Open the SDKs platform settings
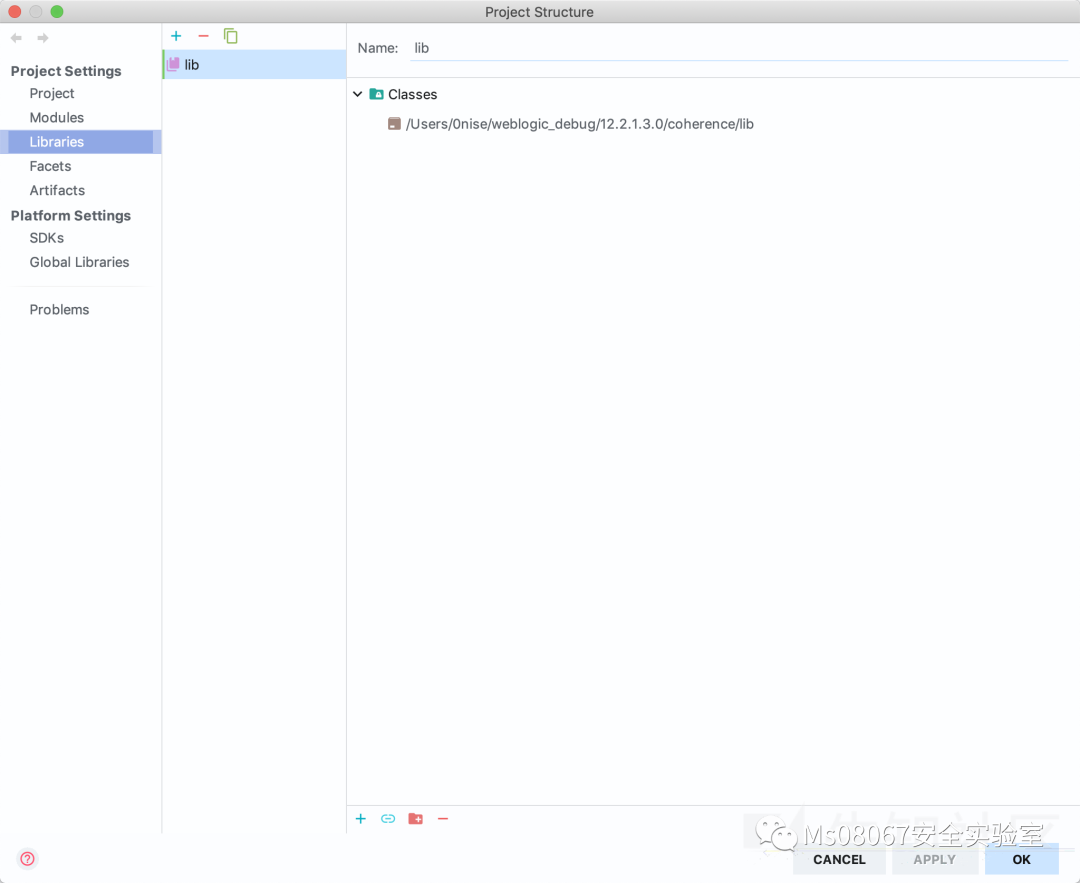 pyautogui.click(x=47, y=238)
